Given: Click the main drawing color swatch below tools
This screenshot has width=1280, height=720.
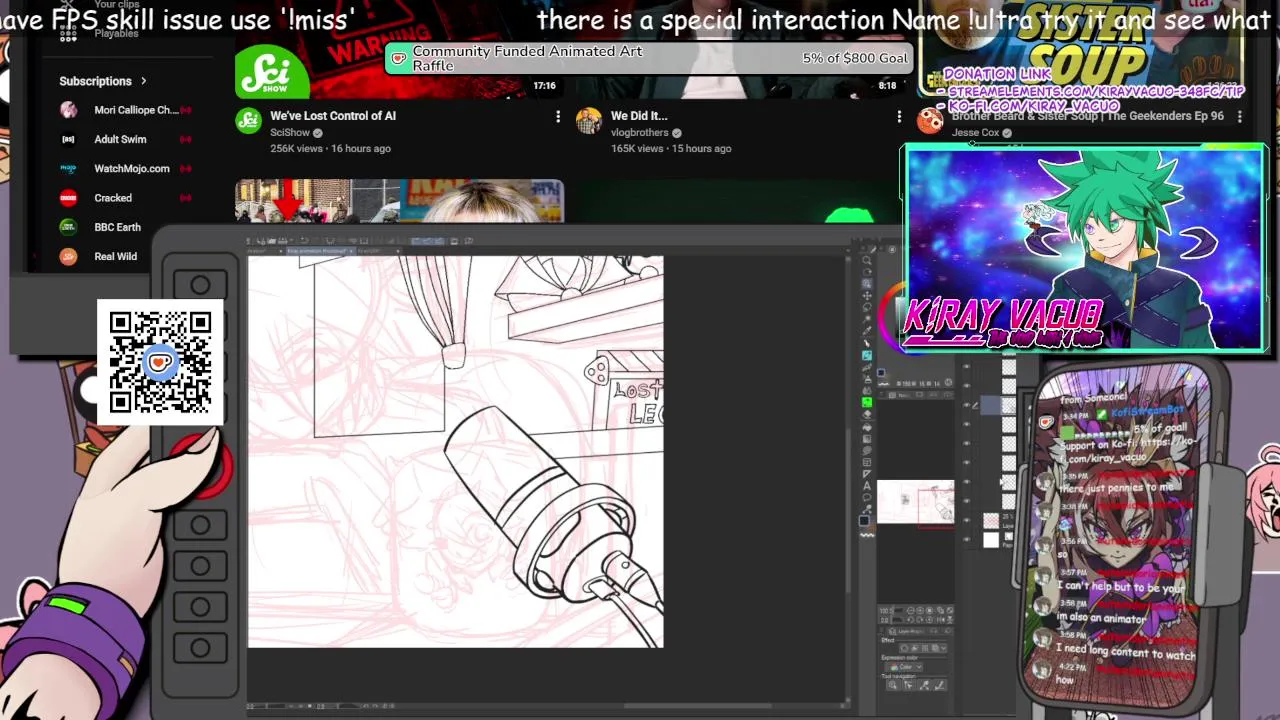Looking at the screenshot, I should pyautogui.click(x=865, y=521).
